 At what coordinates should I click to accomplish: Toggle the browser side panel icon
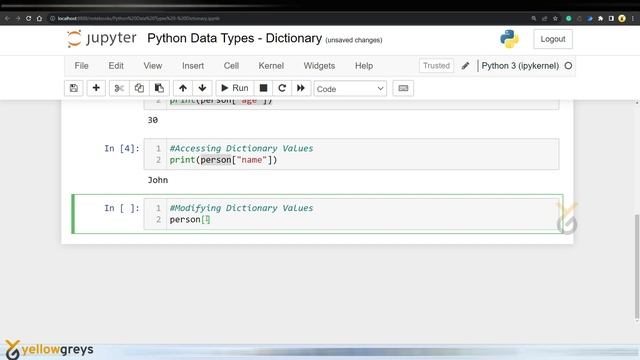(611, 18)
